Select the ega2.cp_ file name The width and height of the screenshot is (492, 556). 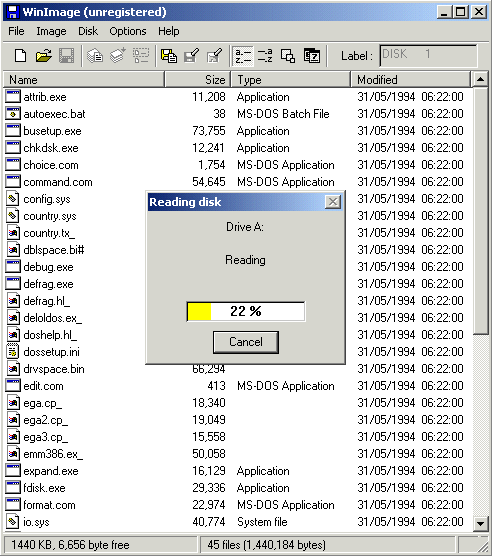(45, 420)
